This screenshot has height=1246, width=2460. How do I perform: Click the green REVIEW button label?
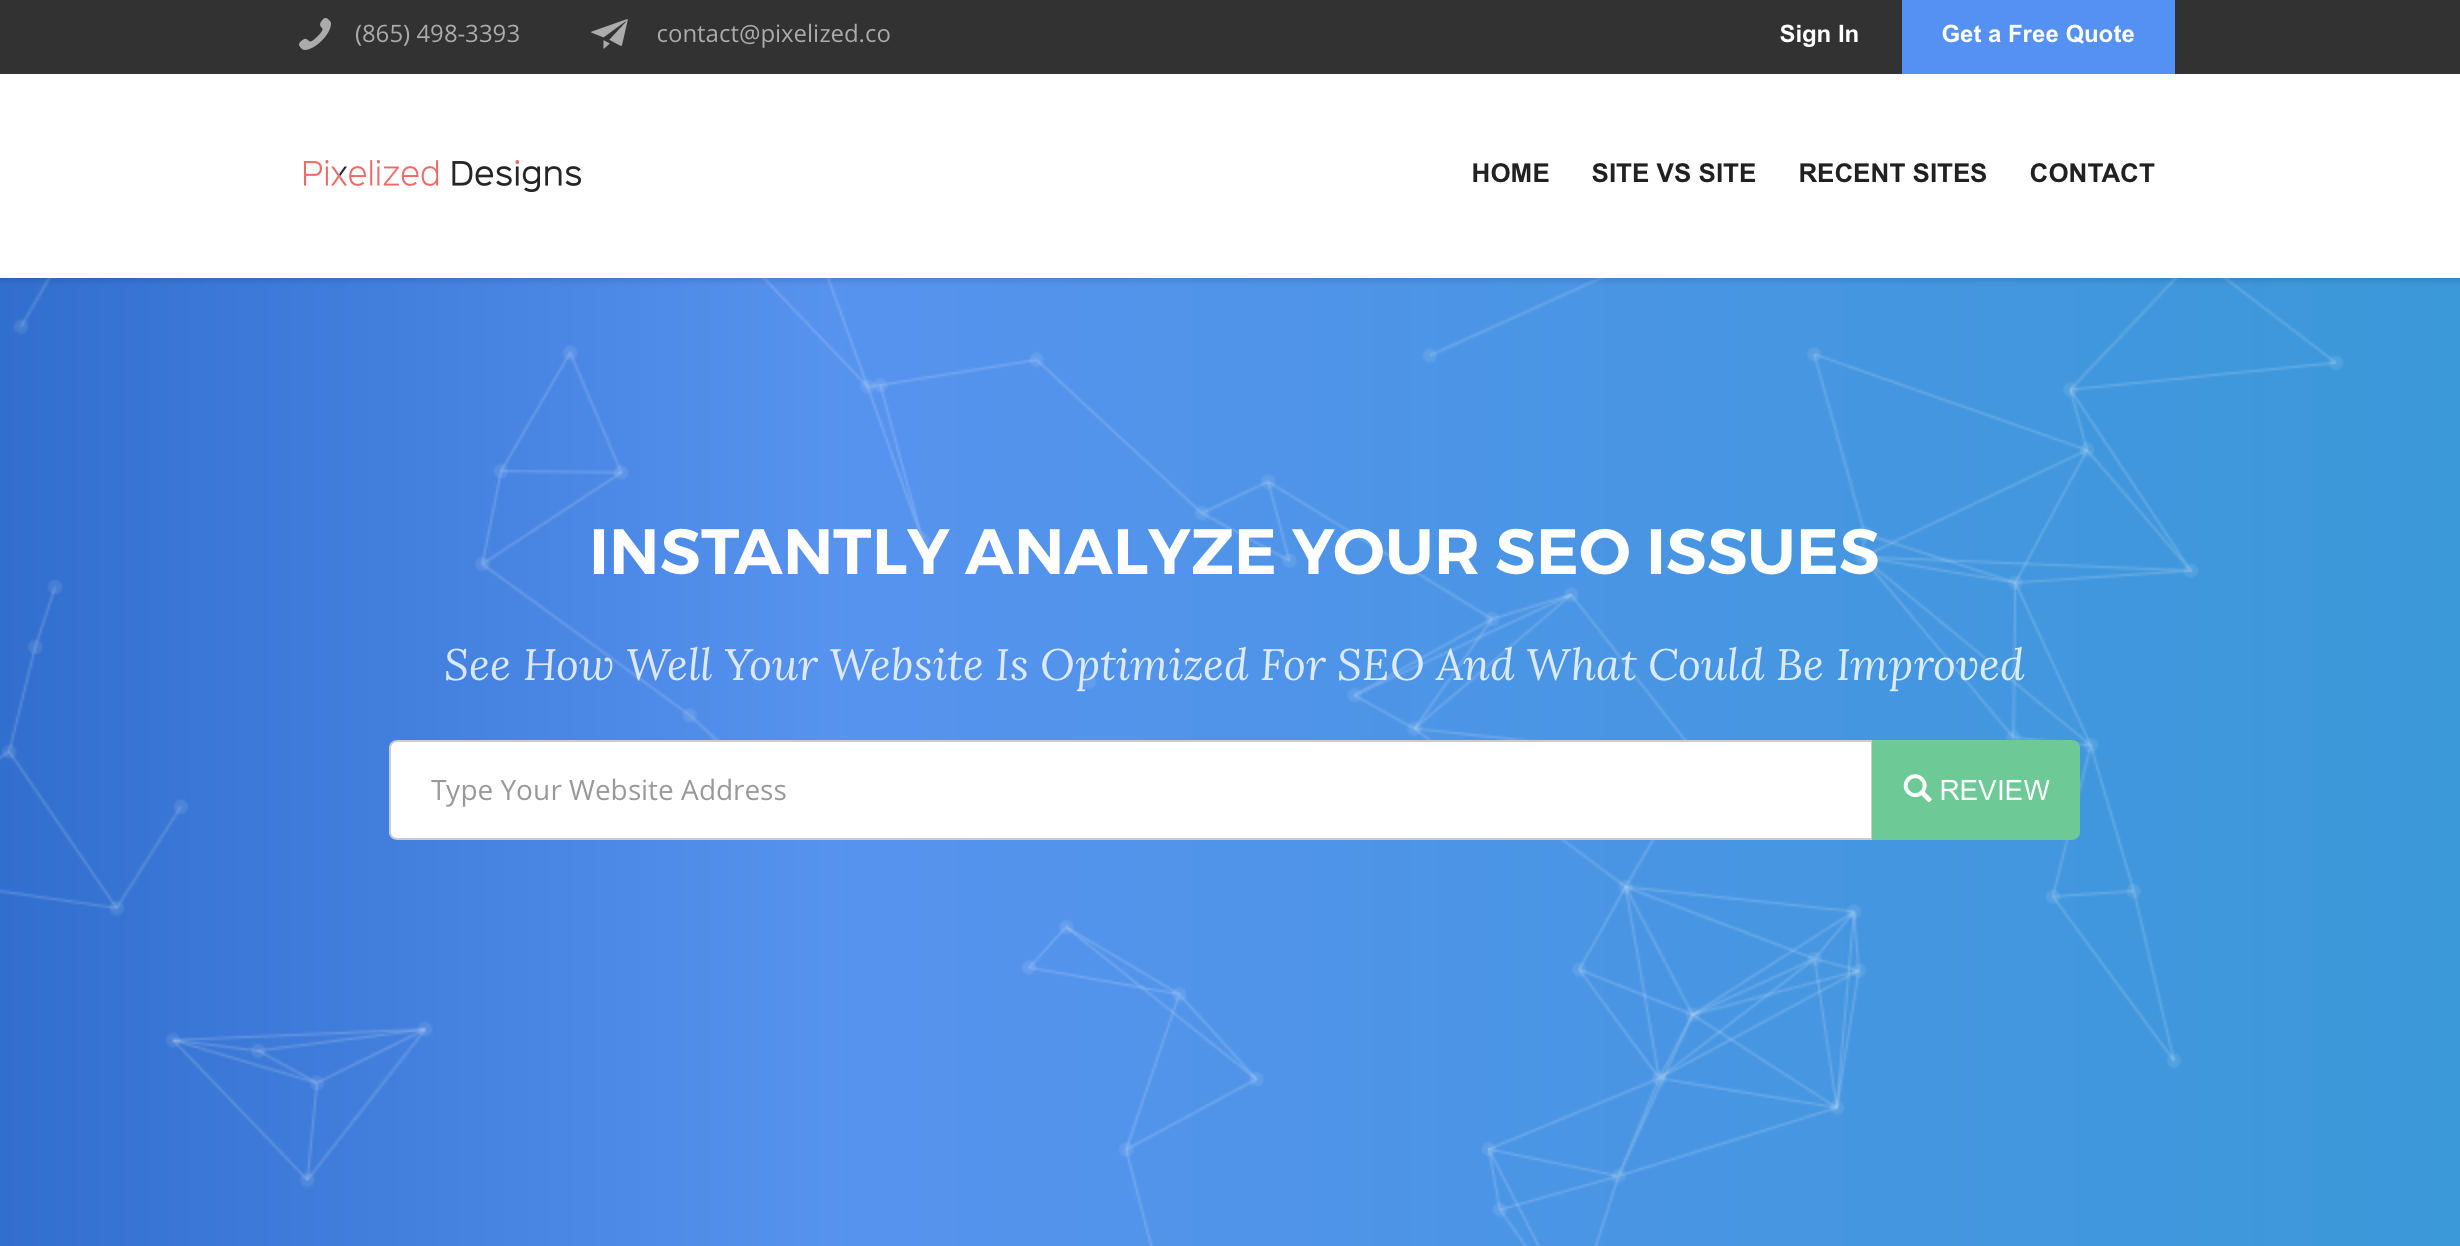[1994, 790]
